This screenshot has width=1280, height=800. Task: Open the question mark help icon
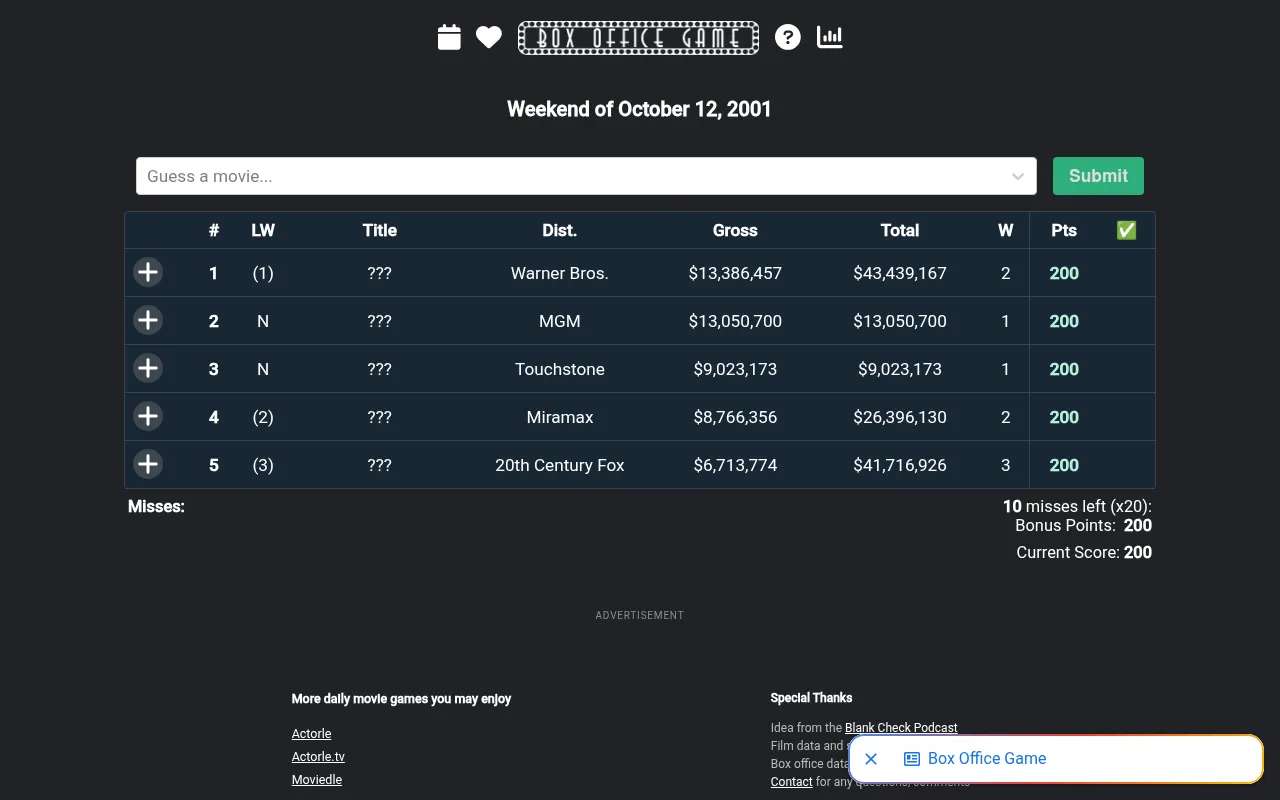click(788, 37)
